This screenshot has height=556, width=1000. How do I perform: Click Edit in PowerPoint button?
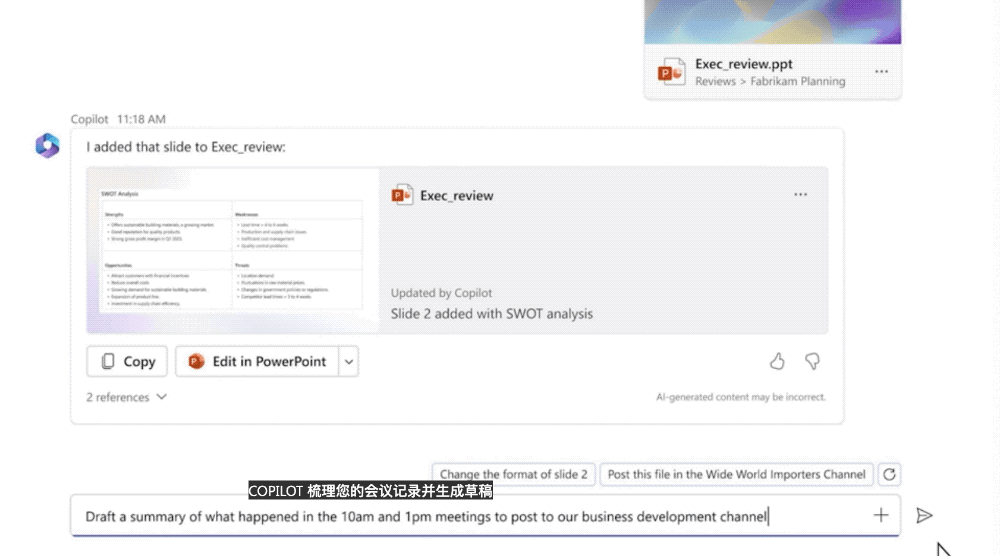(257, 362)
